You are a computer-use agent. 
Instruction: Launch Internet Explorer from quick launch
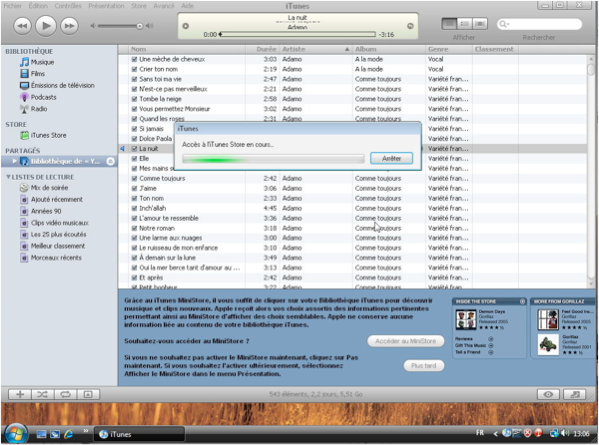[x=69, y=434]
